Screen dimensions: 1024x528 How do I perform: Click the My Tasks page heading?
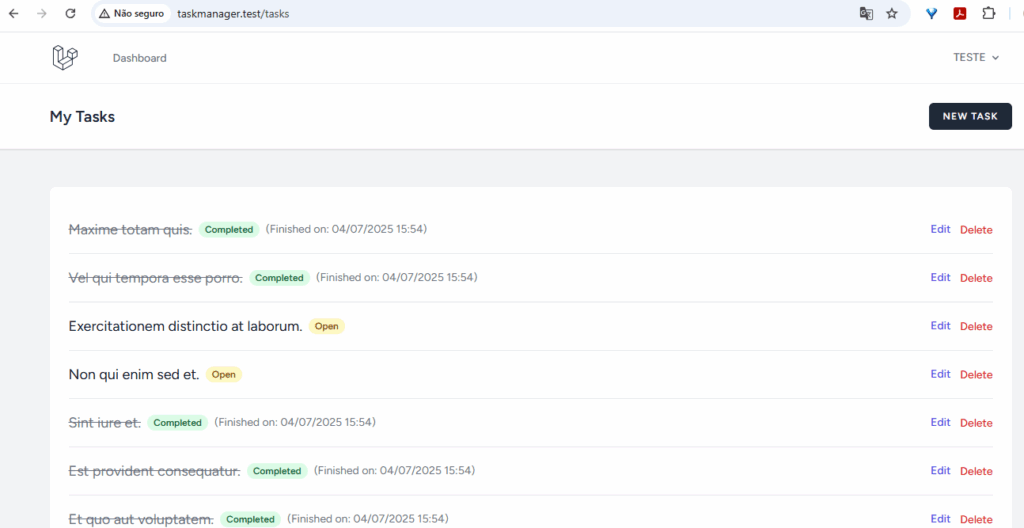tap(82, 117)
